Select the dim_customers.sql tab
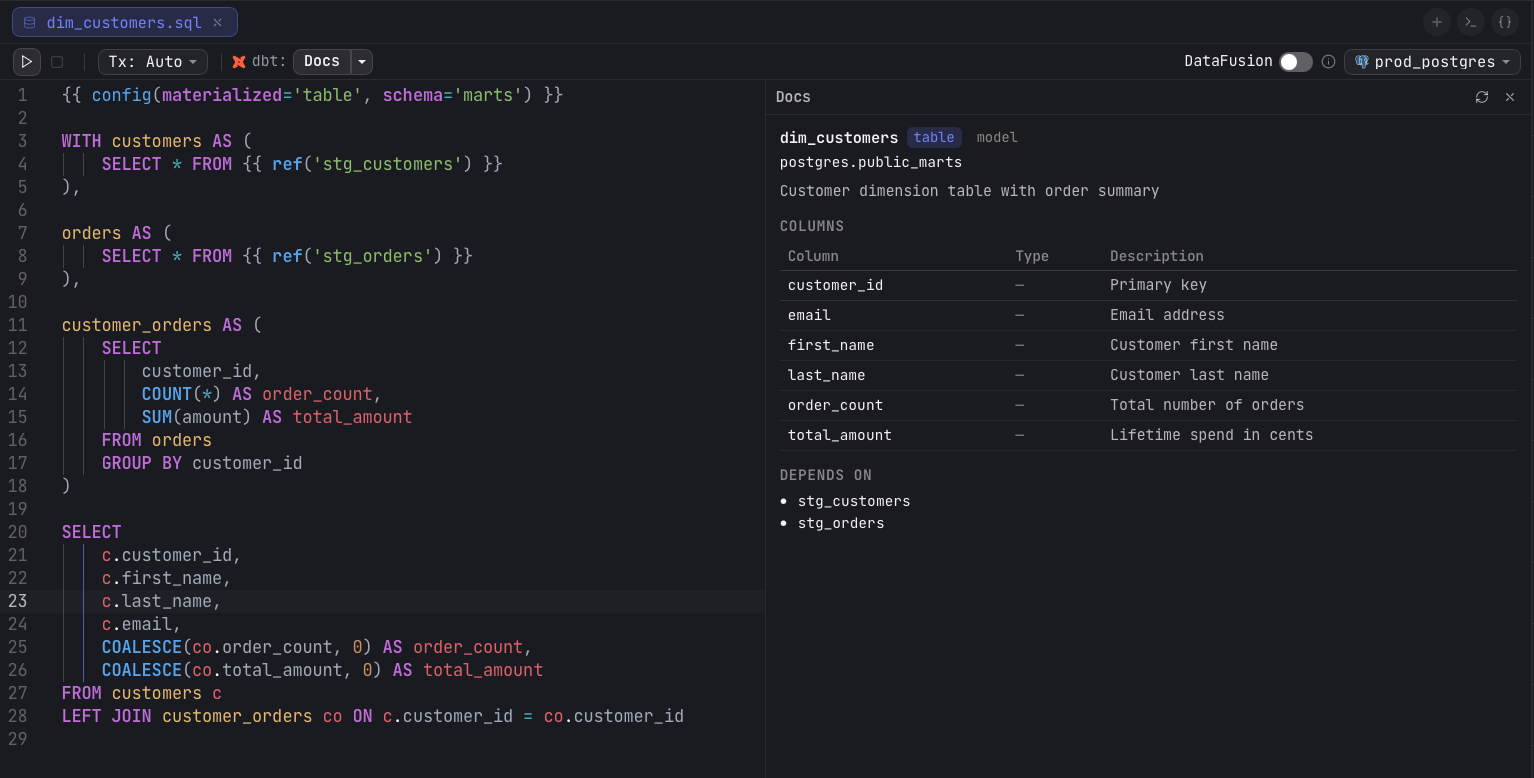 [124, 22]
